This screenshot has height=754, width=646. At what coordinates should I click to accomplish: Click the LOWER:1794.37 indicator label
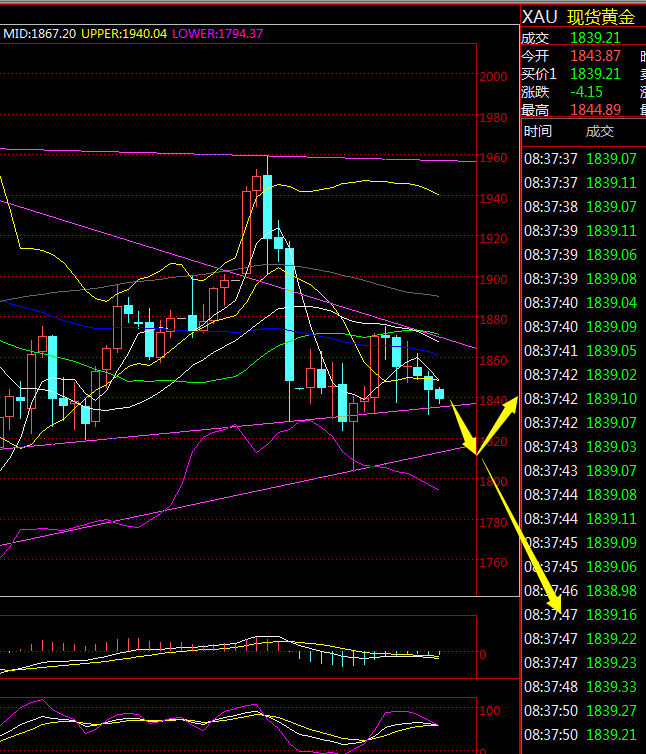(x=218, y=33)
